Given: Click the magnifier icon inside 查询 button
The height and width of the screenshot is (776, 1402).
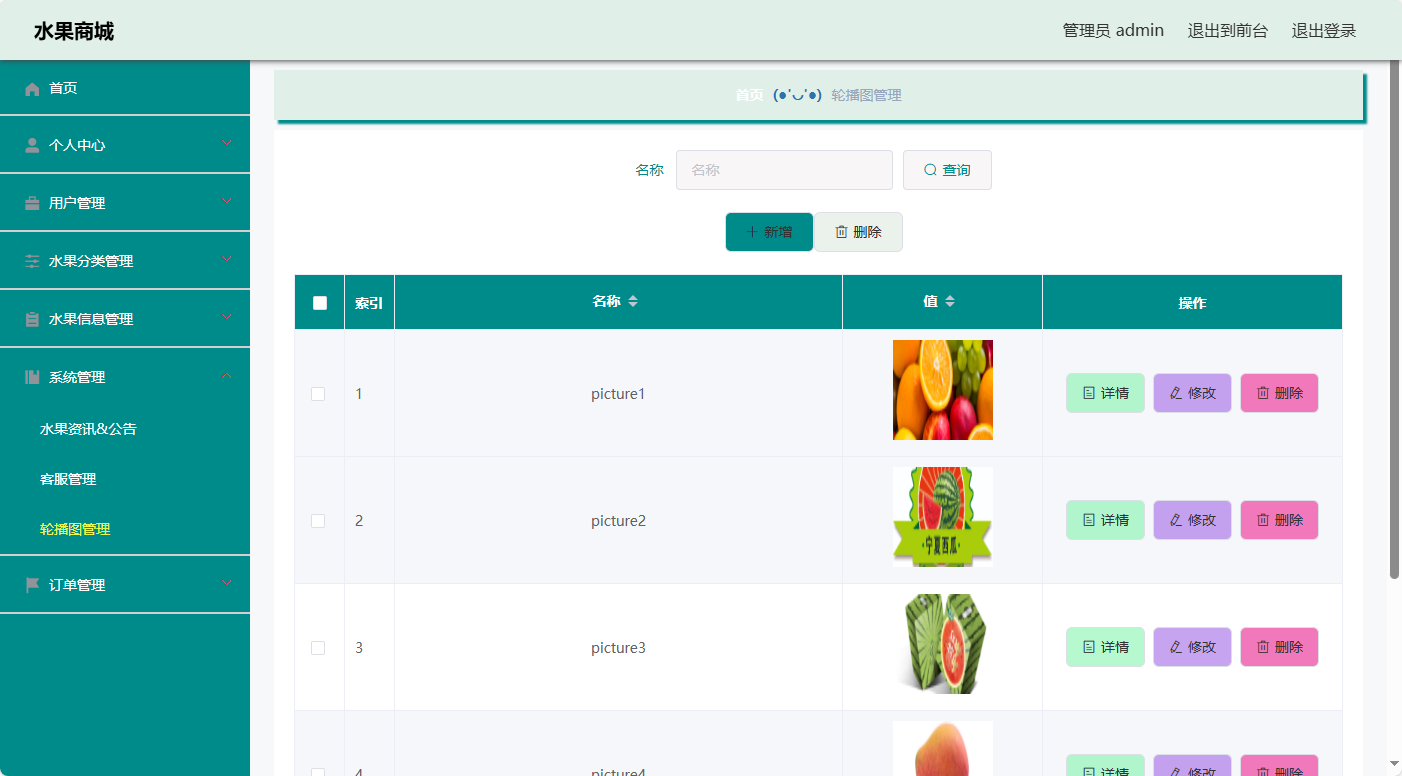Looking at the screenshot, I should pos(930,169).
